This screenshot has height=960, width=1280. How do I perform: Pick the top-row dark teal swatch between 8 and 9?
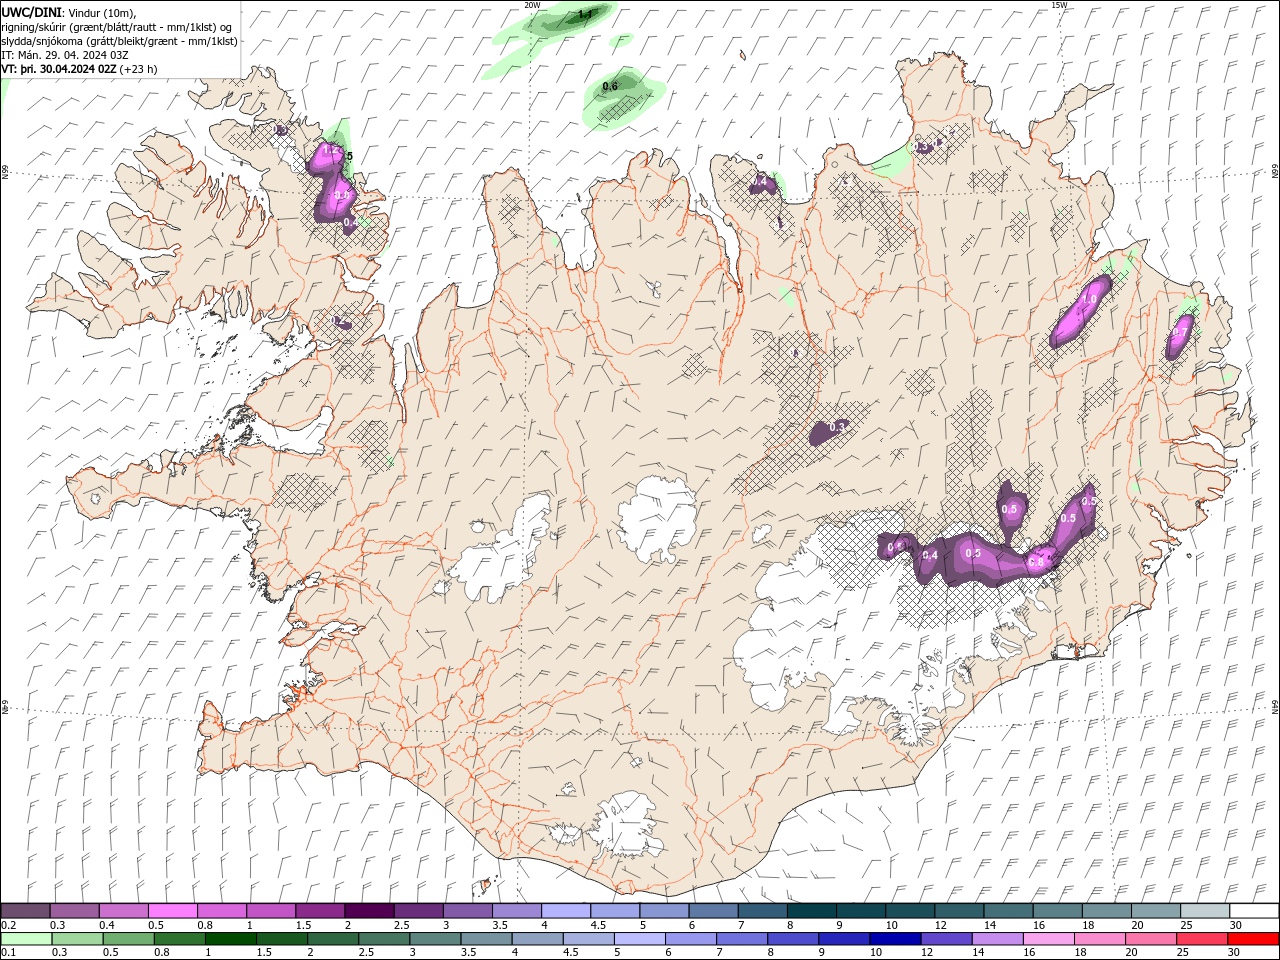click(812, 911)
